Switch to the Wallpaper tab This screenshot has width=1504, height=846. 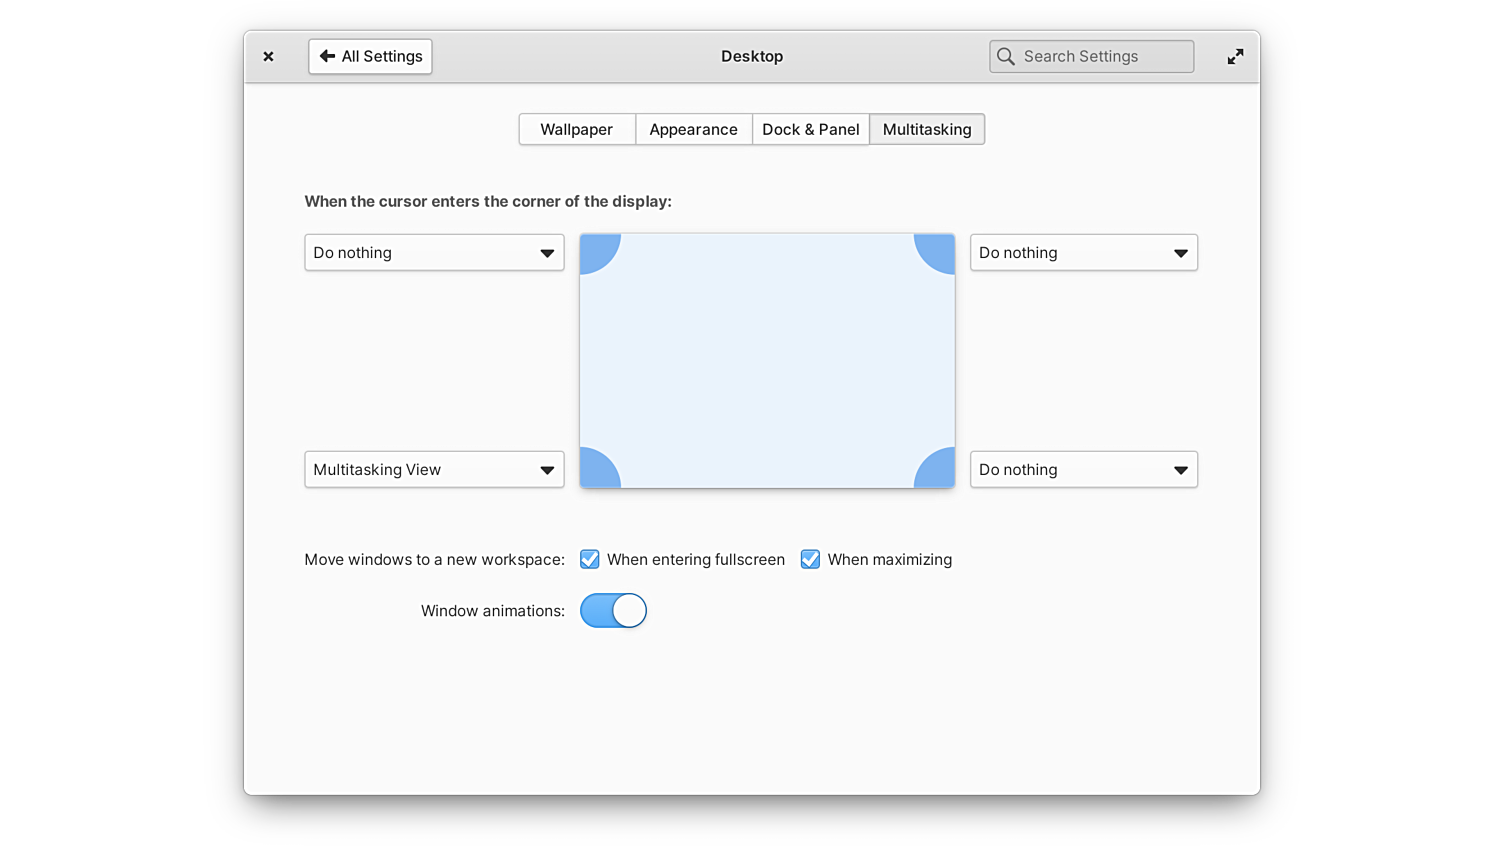(576, 130)
